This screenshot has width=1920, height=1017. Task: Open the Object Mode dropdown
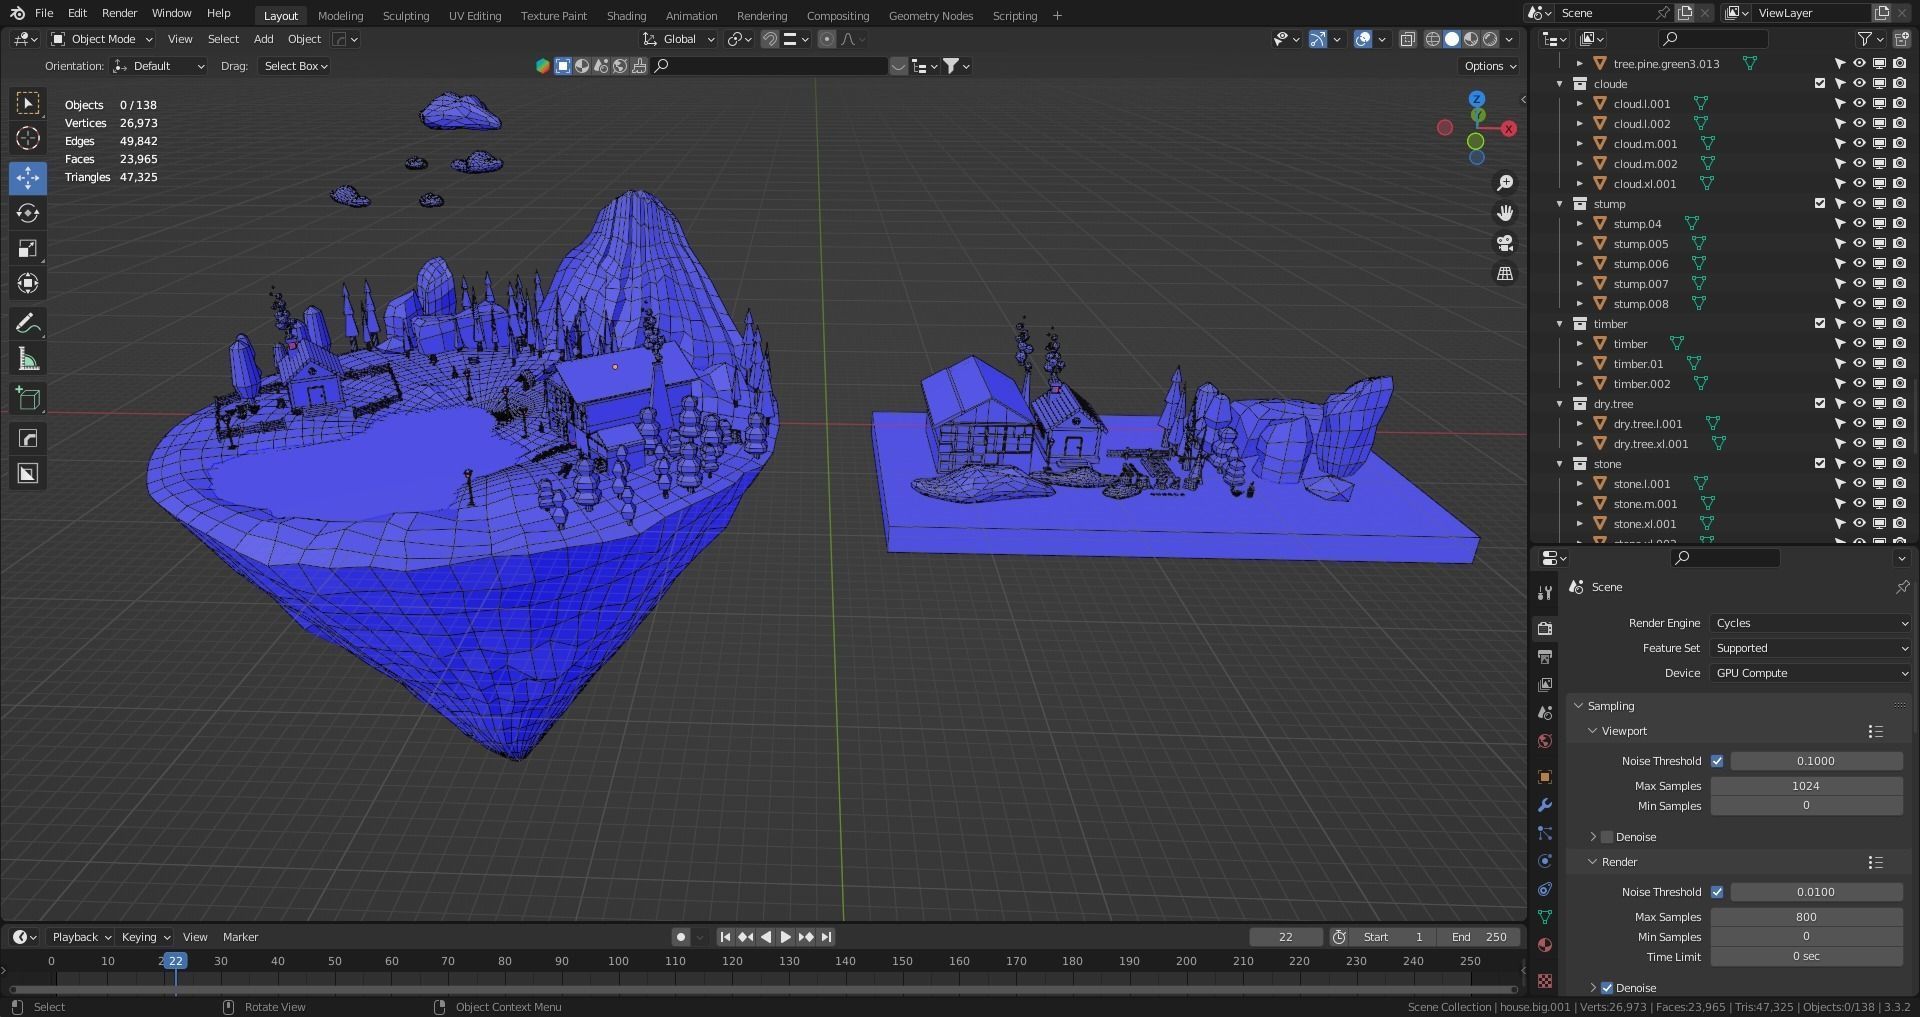[x=102, y=39]
